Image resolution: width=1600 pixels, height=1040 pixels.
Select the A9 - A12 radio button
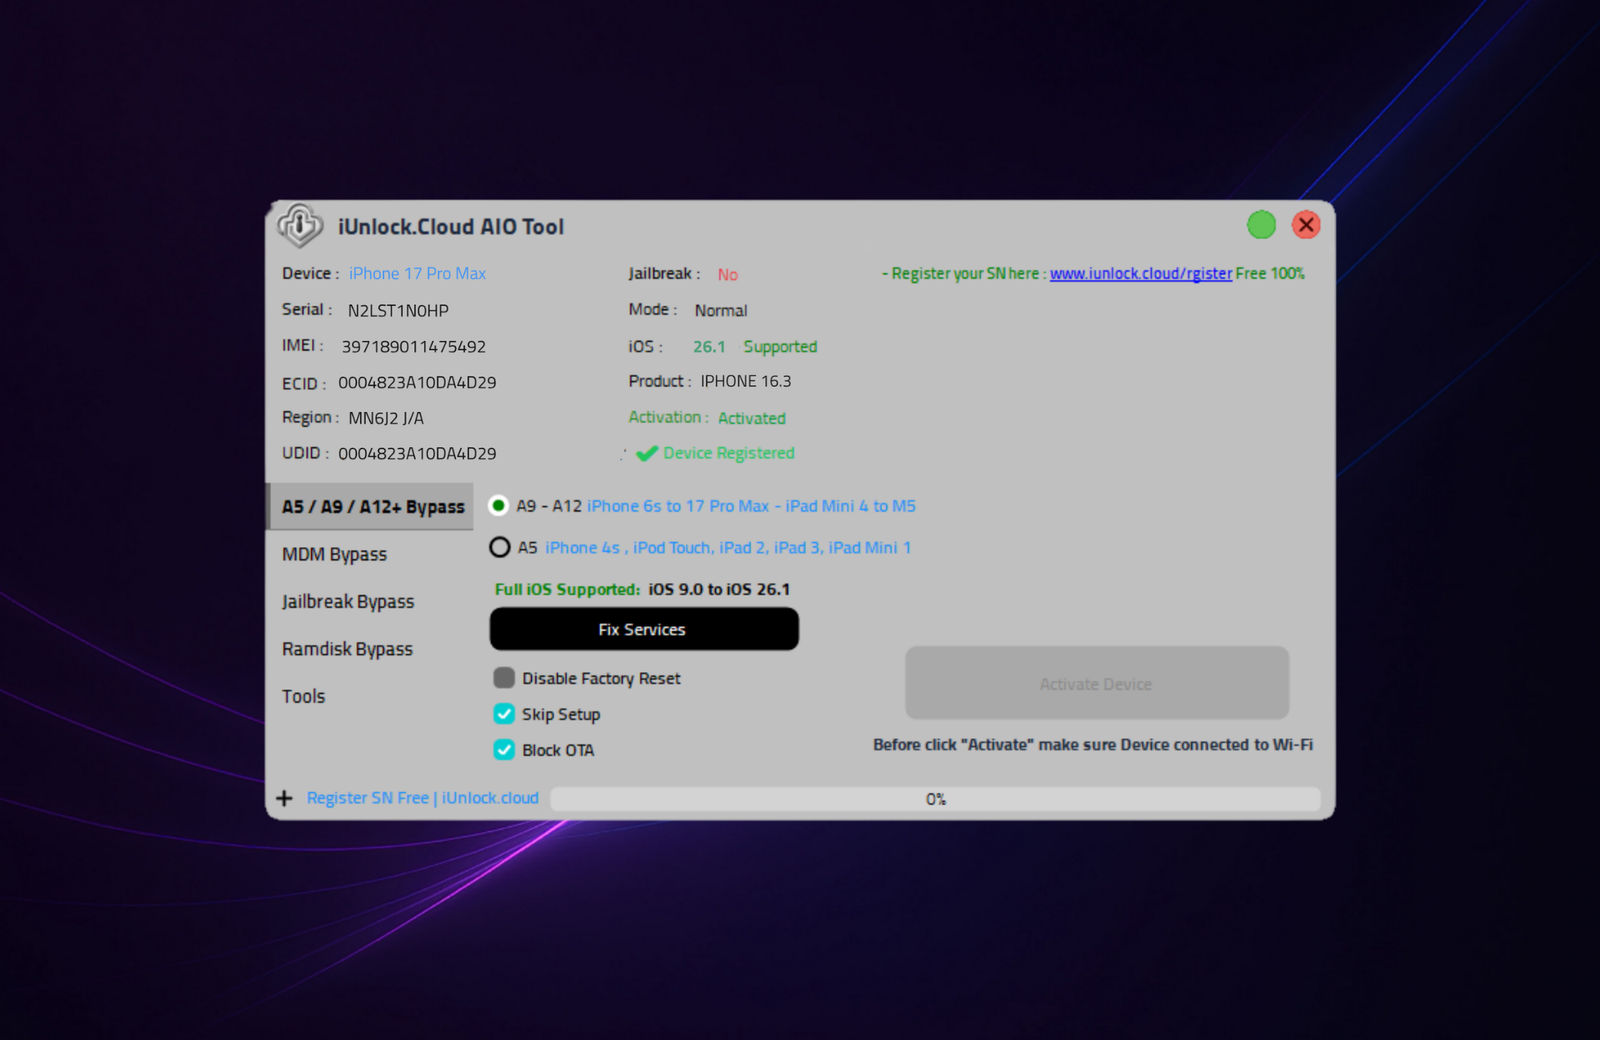(498, 506)
